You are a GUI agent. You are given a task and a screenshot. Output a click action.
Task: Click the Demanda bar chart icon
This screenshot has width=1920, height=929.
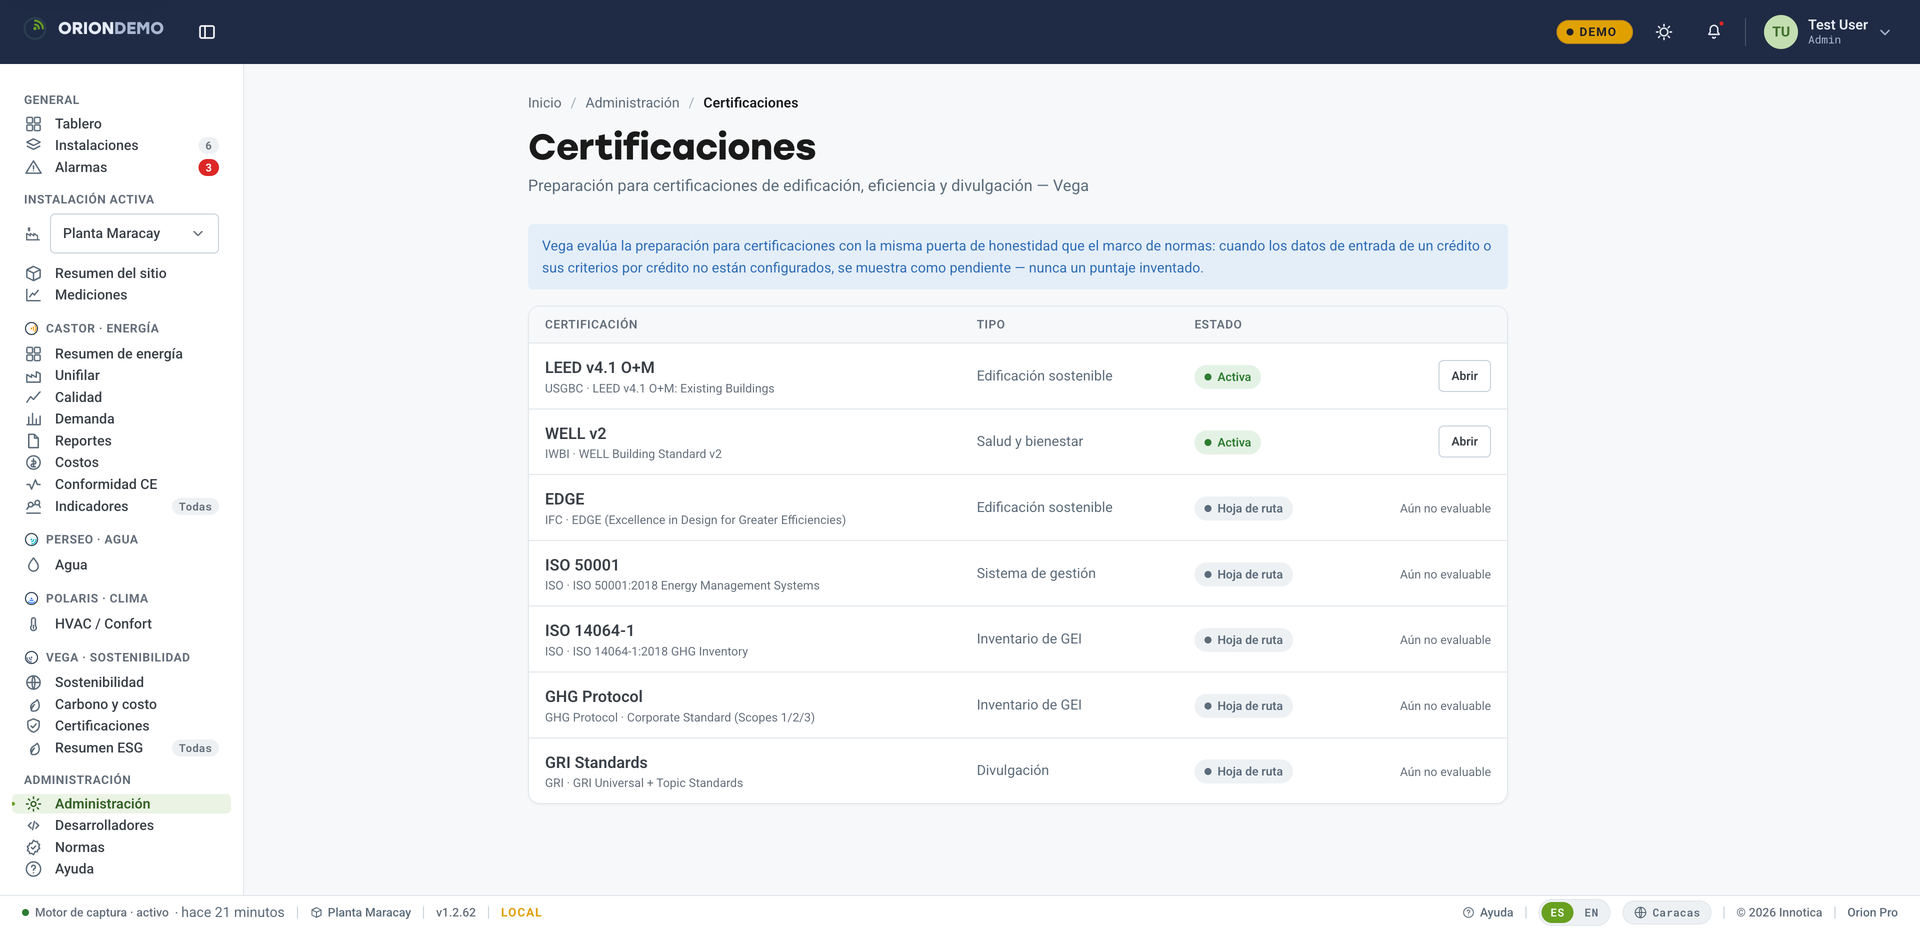(33, 419)
